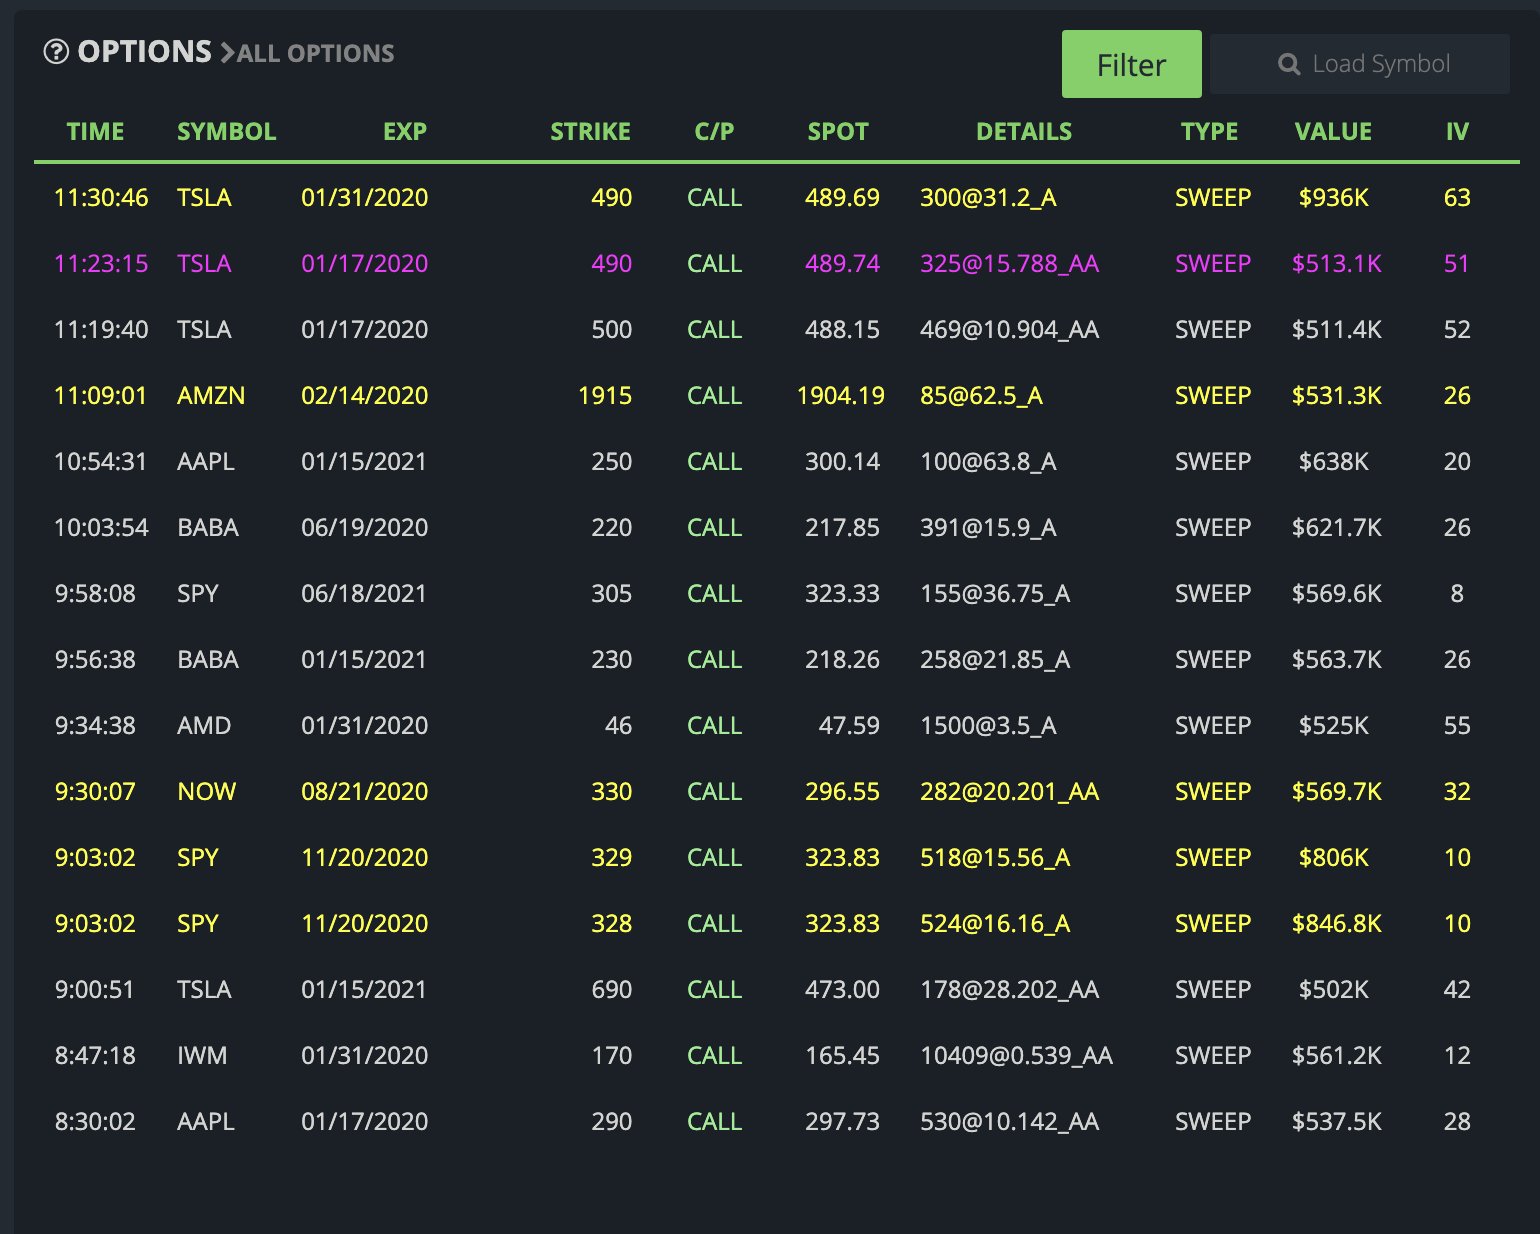Click strike 1915
The width and height of the screenshot is (1540, 1234).
pos(605,395)
